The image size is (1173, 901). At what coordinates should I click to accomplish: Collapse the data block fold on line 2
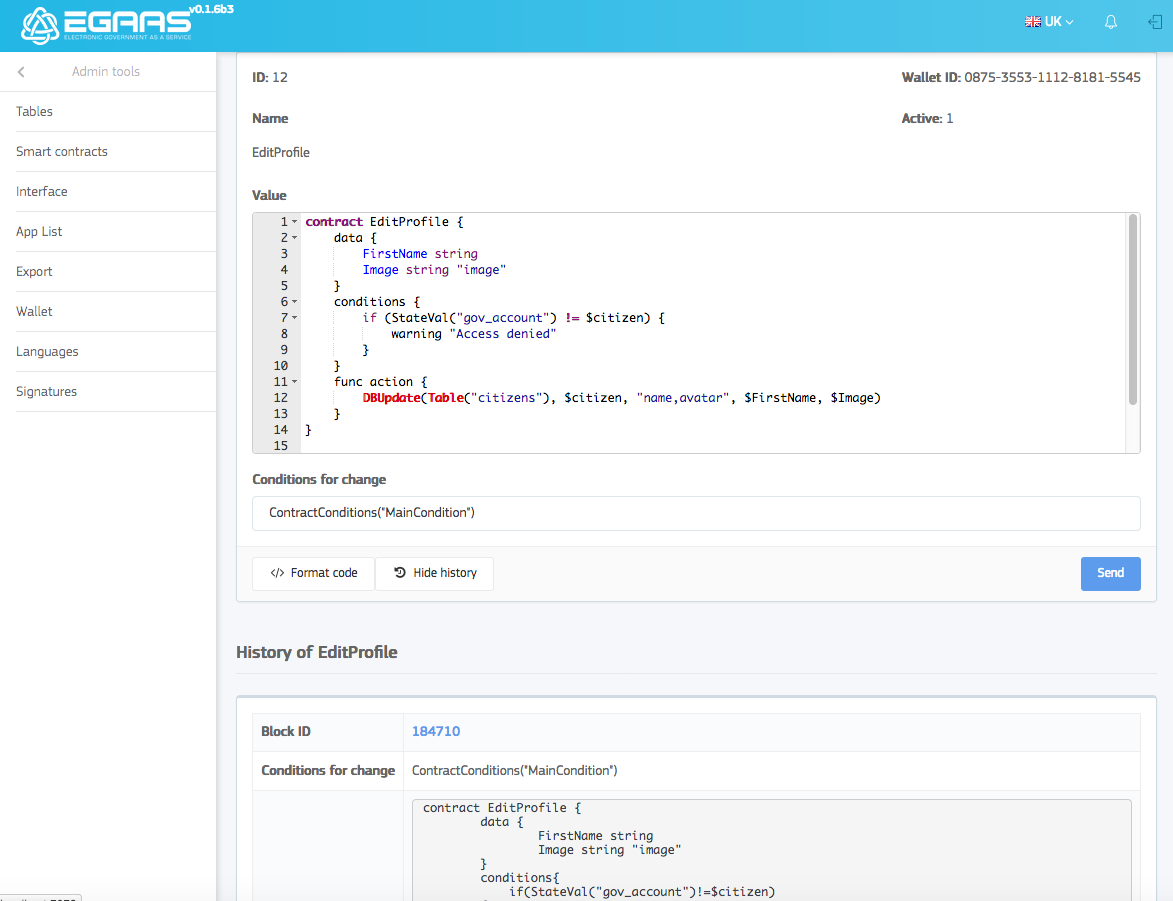295,238
